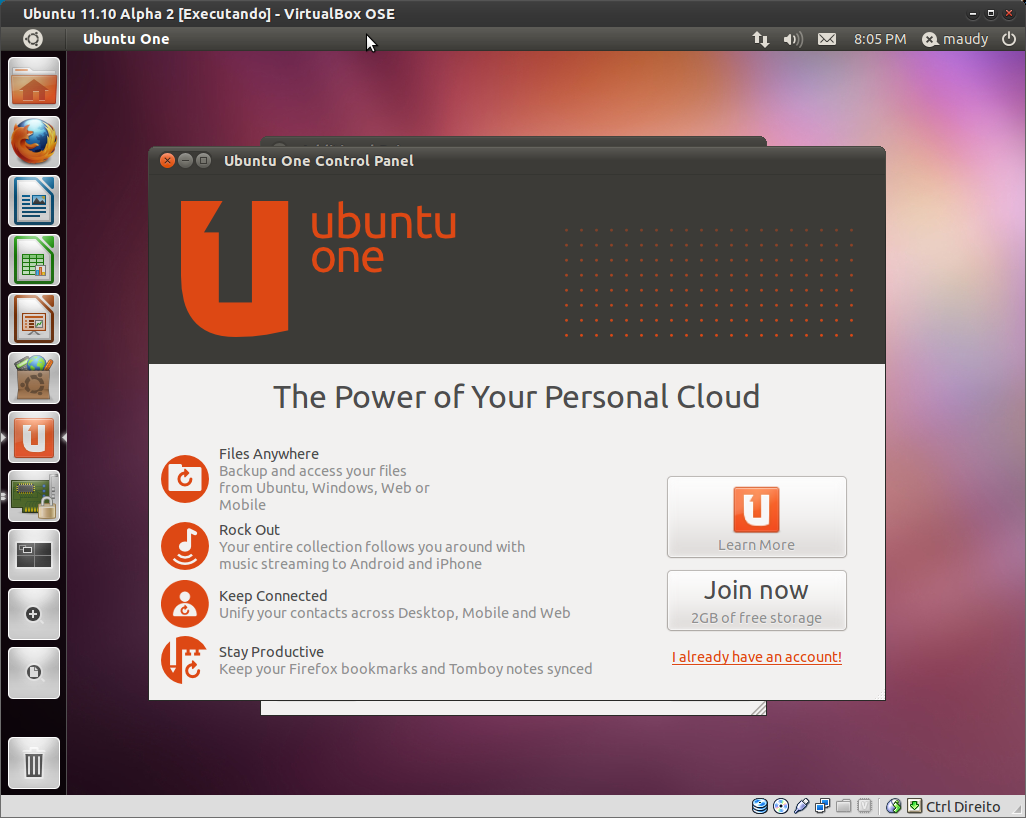Click the Keep Connected contacts icon

185,603
